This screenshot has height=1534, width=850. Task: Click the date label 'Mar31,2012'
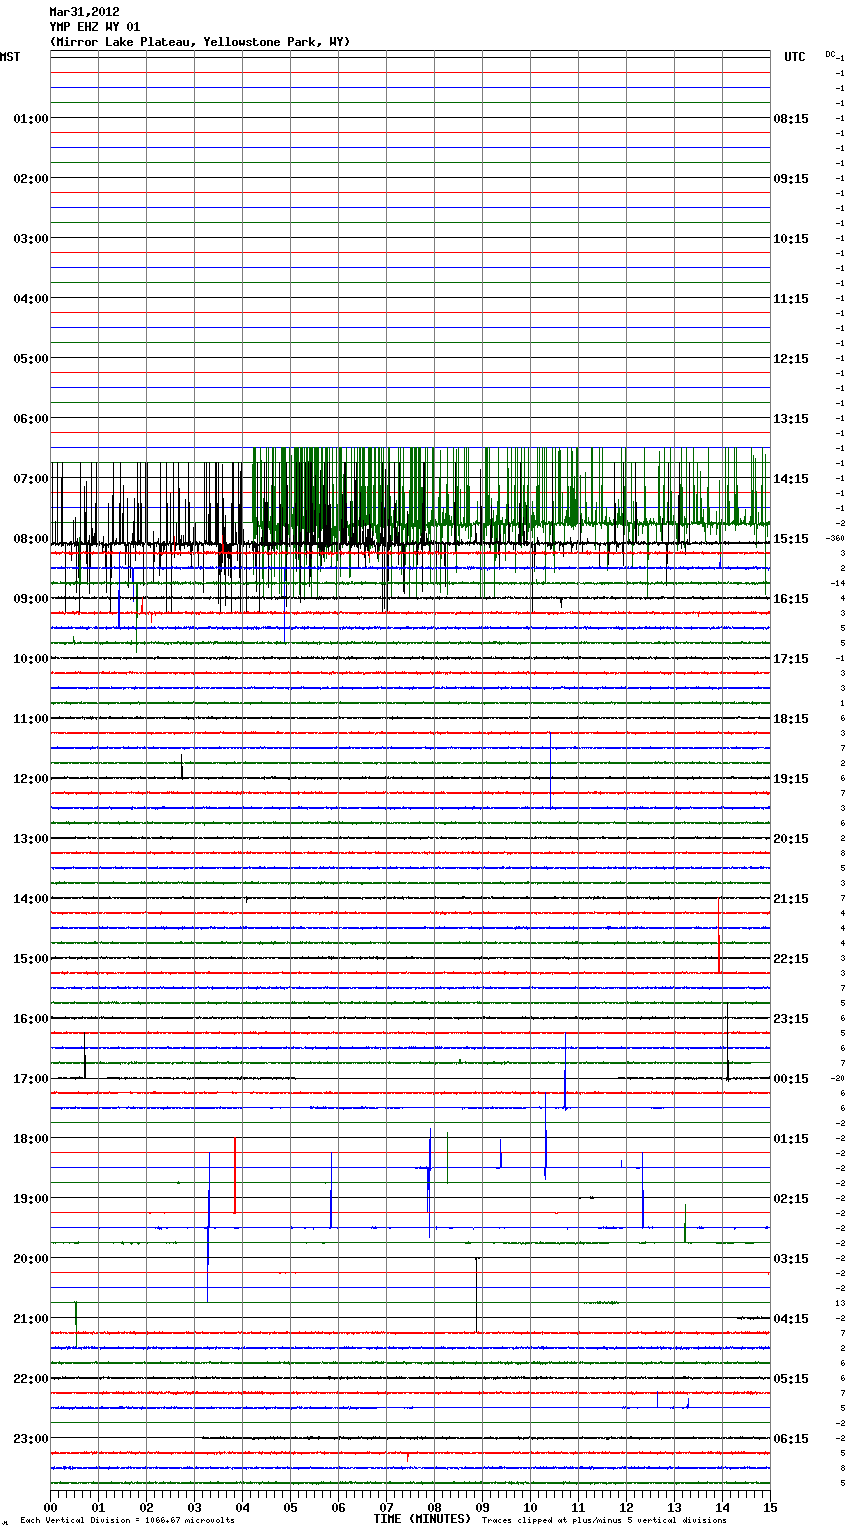coord(84,12)
